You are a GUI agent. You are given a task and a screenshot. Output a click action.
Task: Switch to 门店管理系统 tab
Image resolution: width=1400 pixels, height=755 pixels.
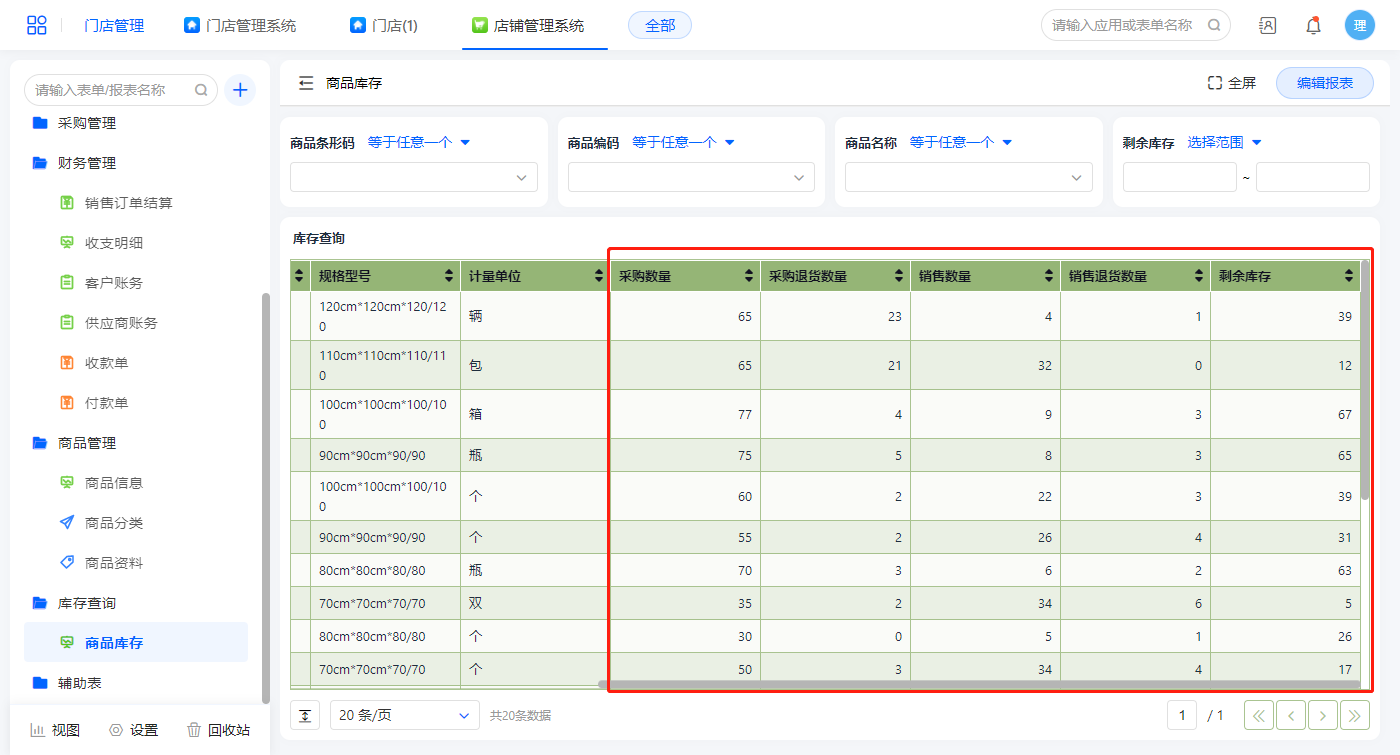(240, 26)
